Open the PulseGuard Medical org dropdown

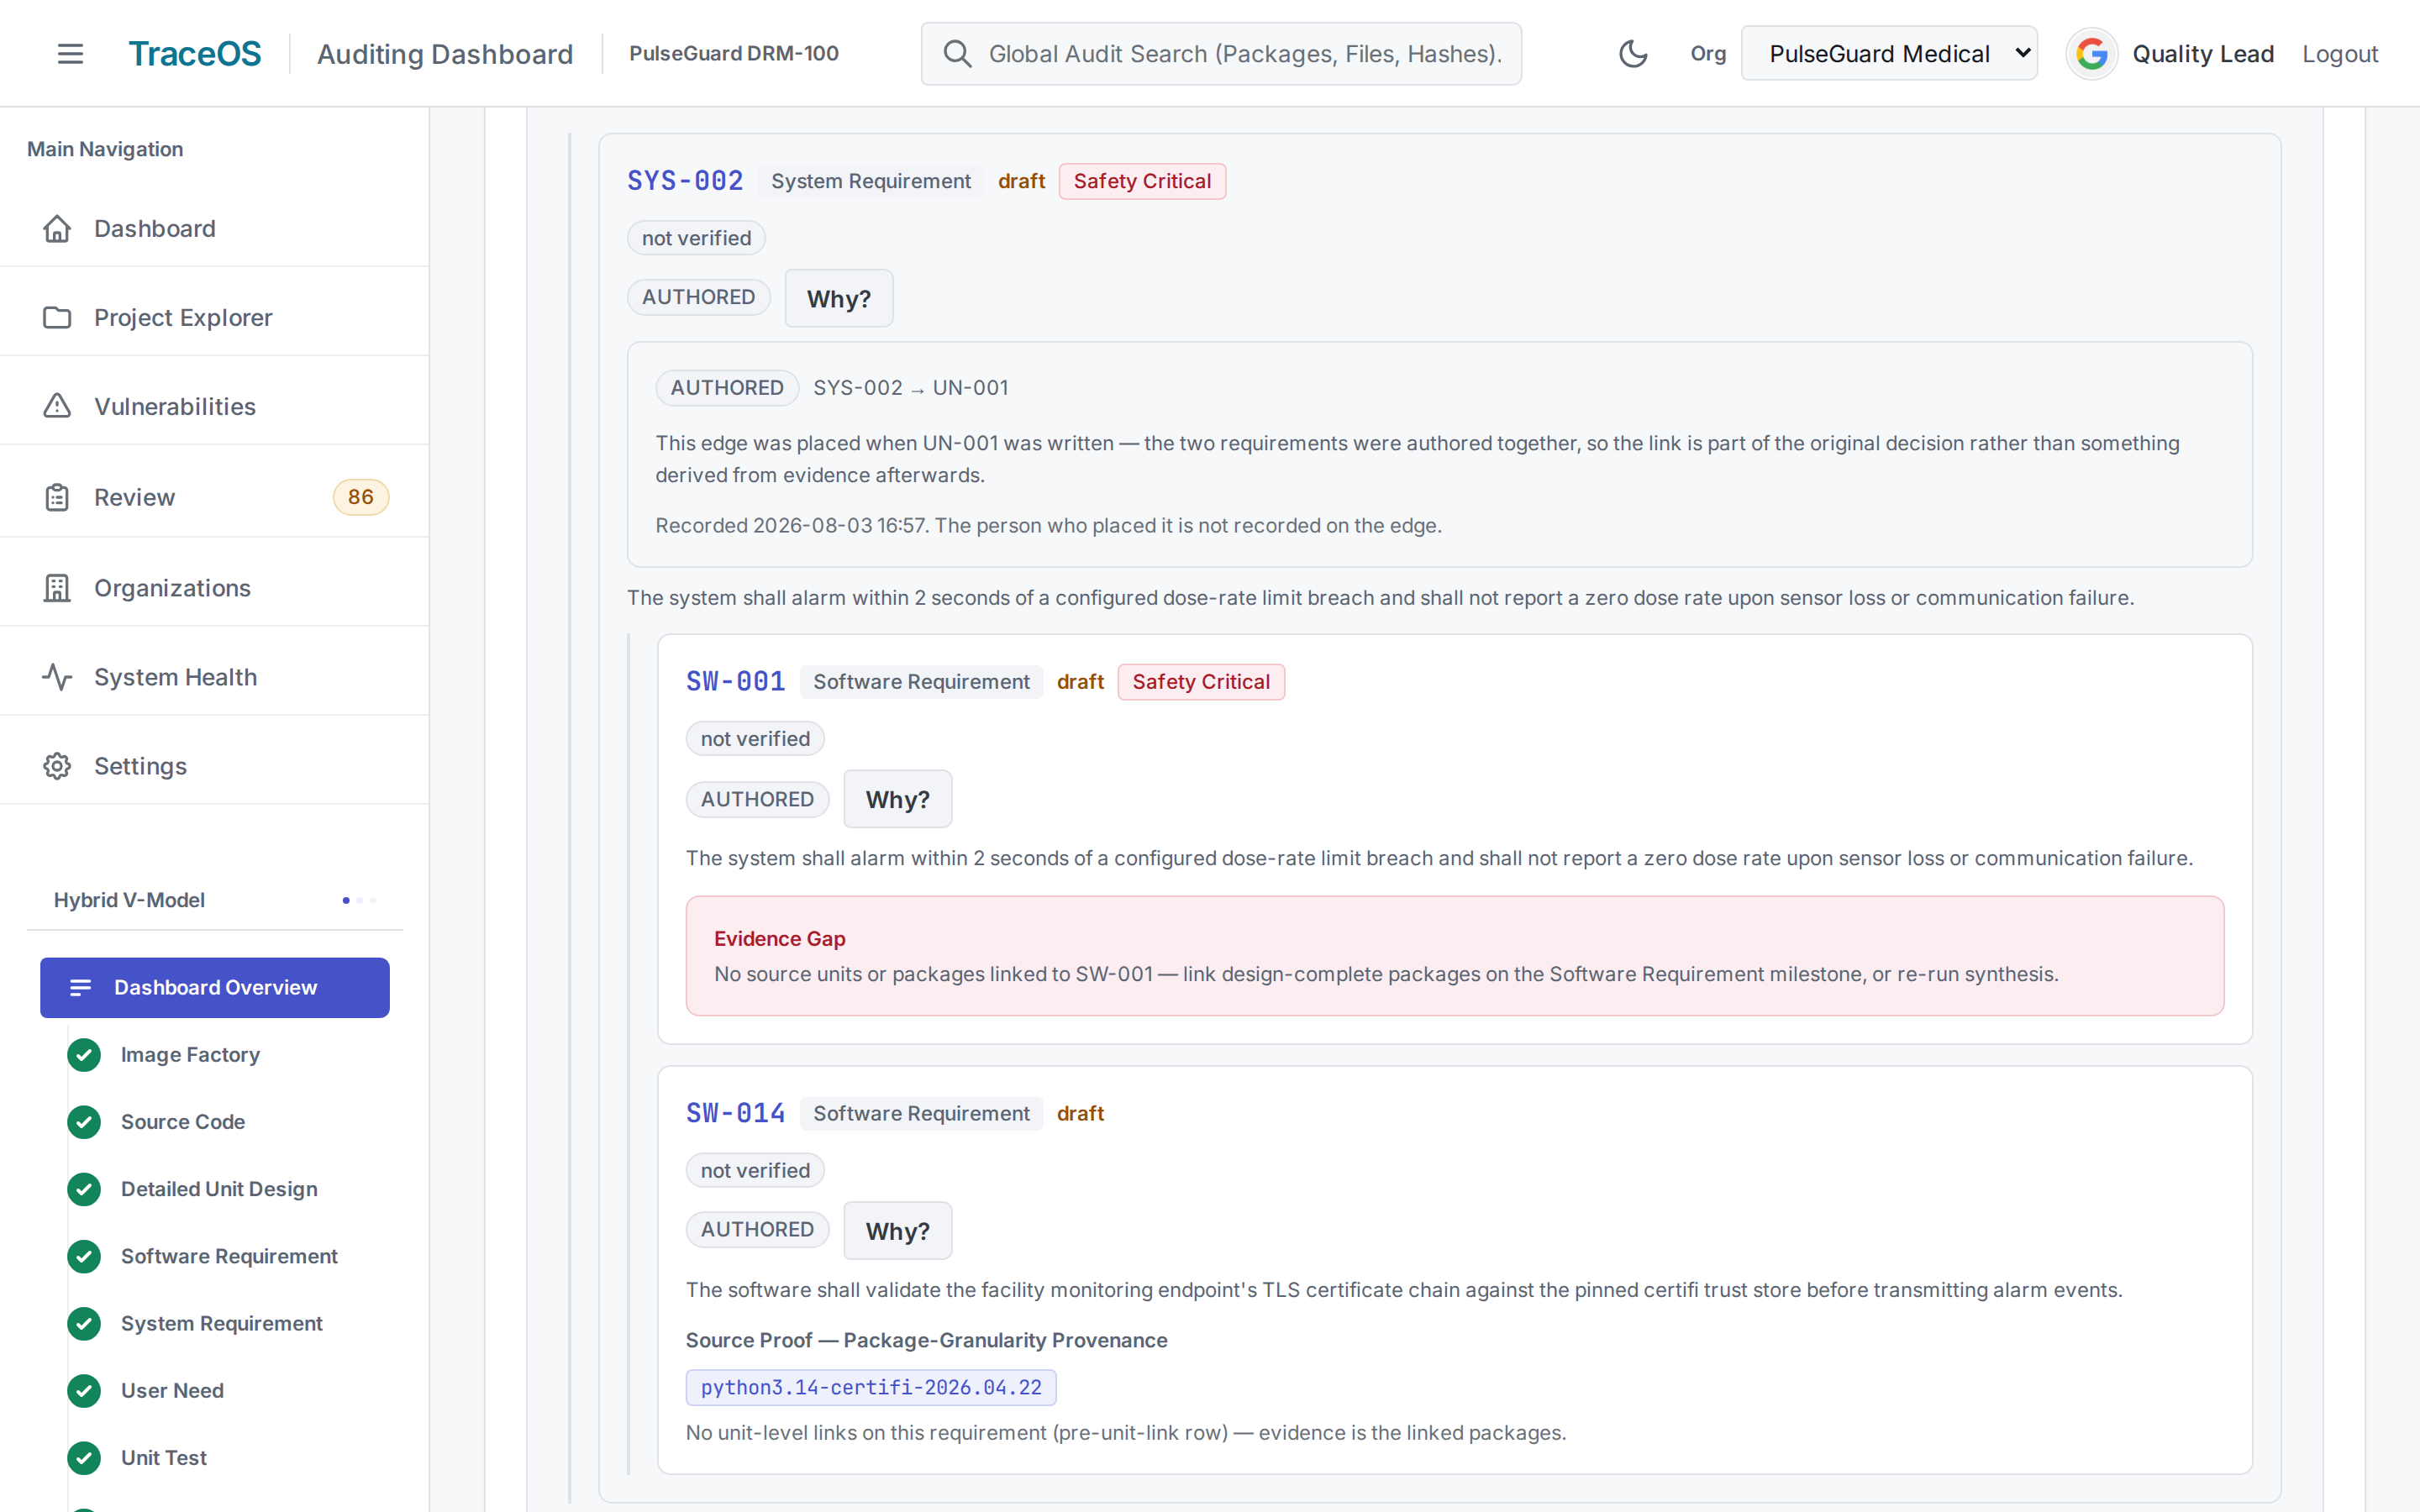click(x=1888, y=54)
